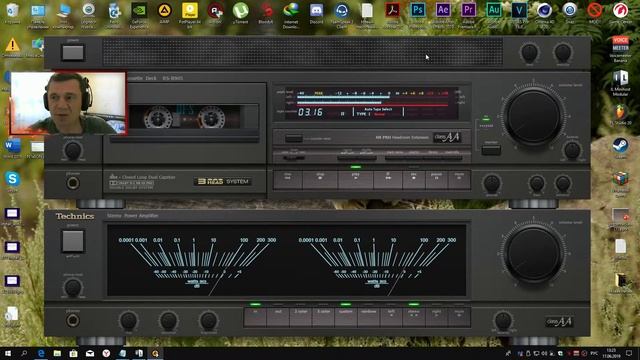Launch uTorrent from the desktop
Image resolution: width=640 pixels, height=360 pixels.
click(240, 14)
